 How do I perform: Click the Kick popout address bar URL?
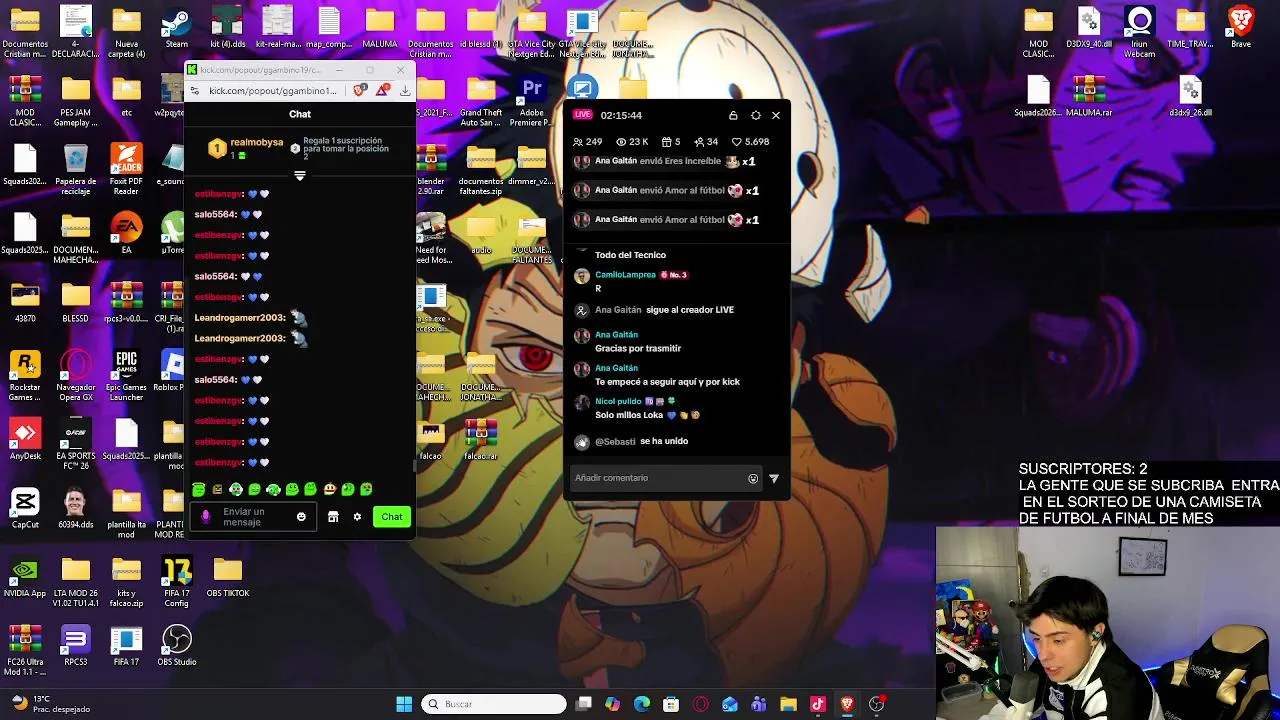273,91
